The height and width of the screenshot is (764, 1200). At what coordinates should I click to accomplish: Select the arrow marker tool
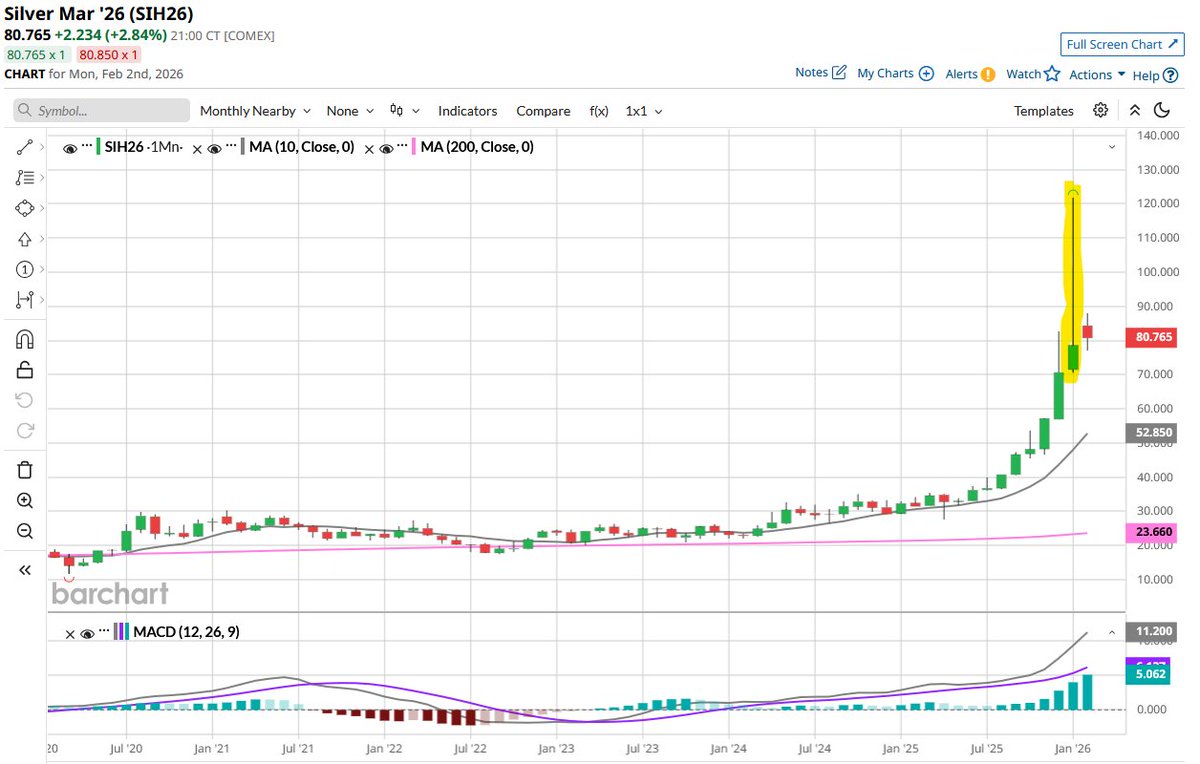tap(25, 239)
